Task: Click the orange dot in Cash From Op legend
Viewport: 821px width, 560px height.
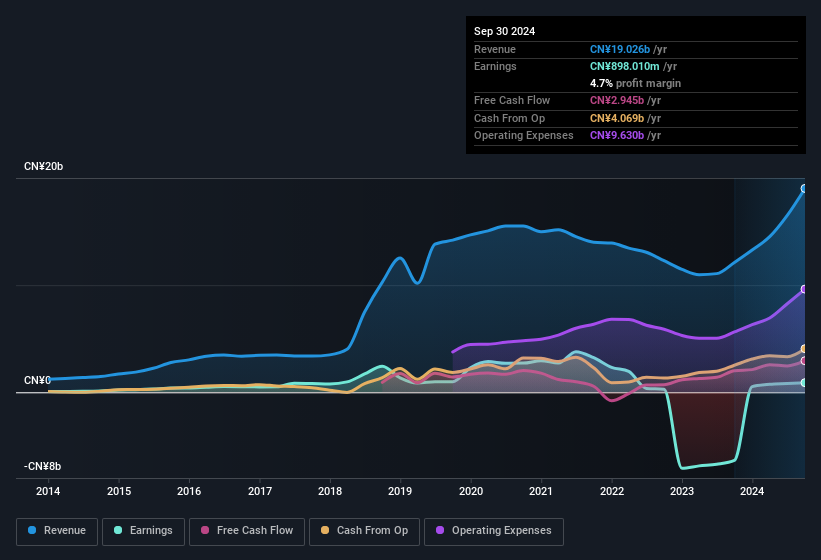Action: tap(325, 531)
